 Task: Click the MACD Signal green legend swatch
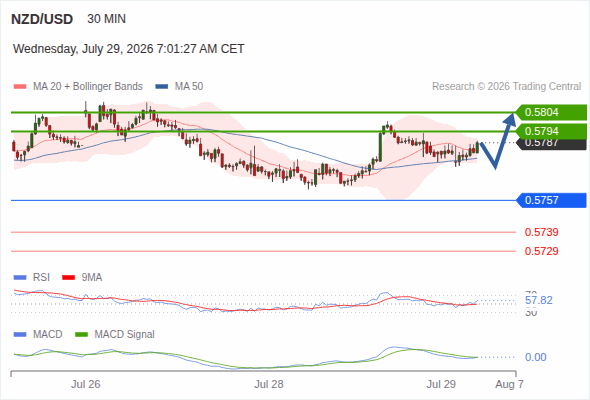click(x=81, y=335)
